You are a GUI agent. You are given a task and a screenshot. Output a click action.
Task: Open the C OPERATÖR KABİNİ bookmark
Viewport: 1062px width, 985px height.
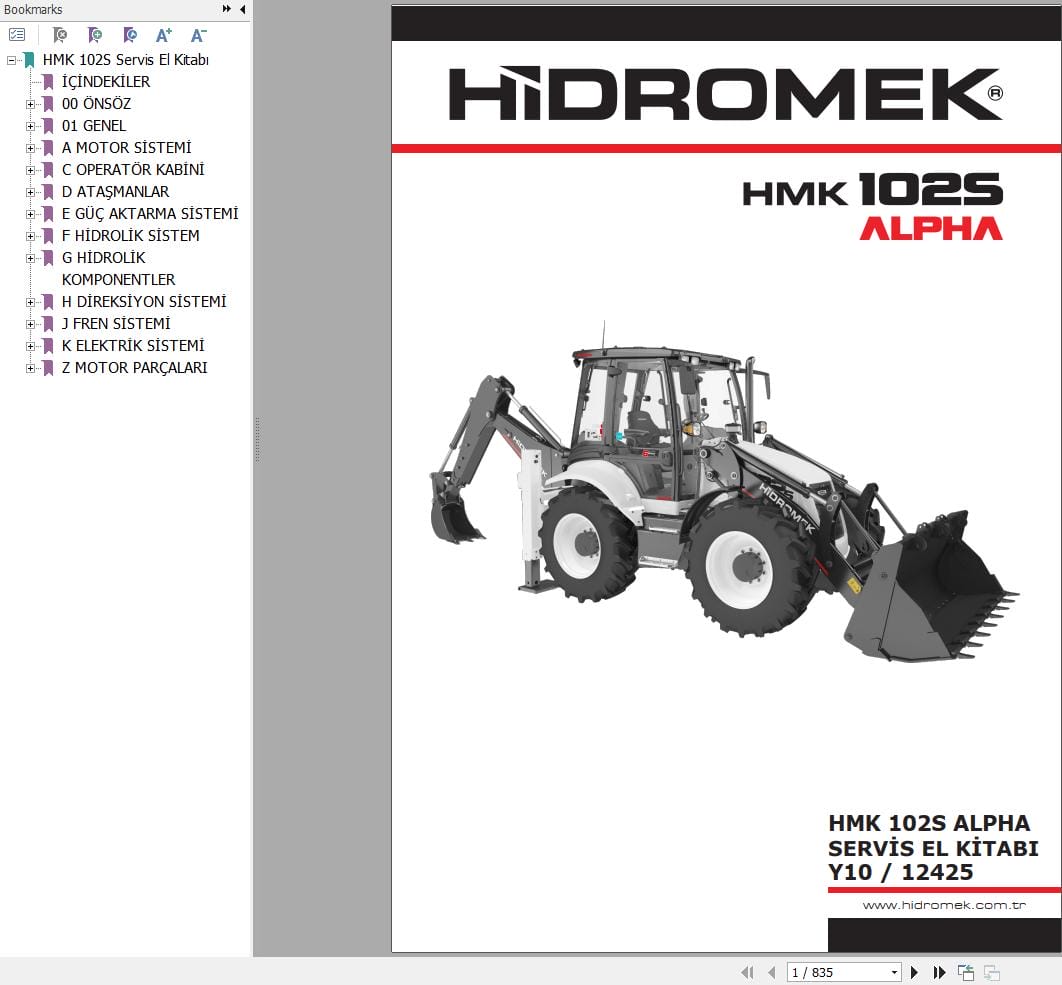[133, 169]
